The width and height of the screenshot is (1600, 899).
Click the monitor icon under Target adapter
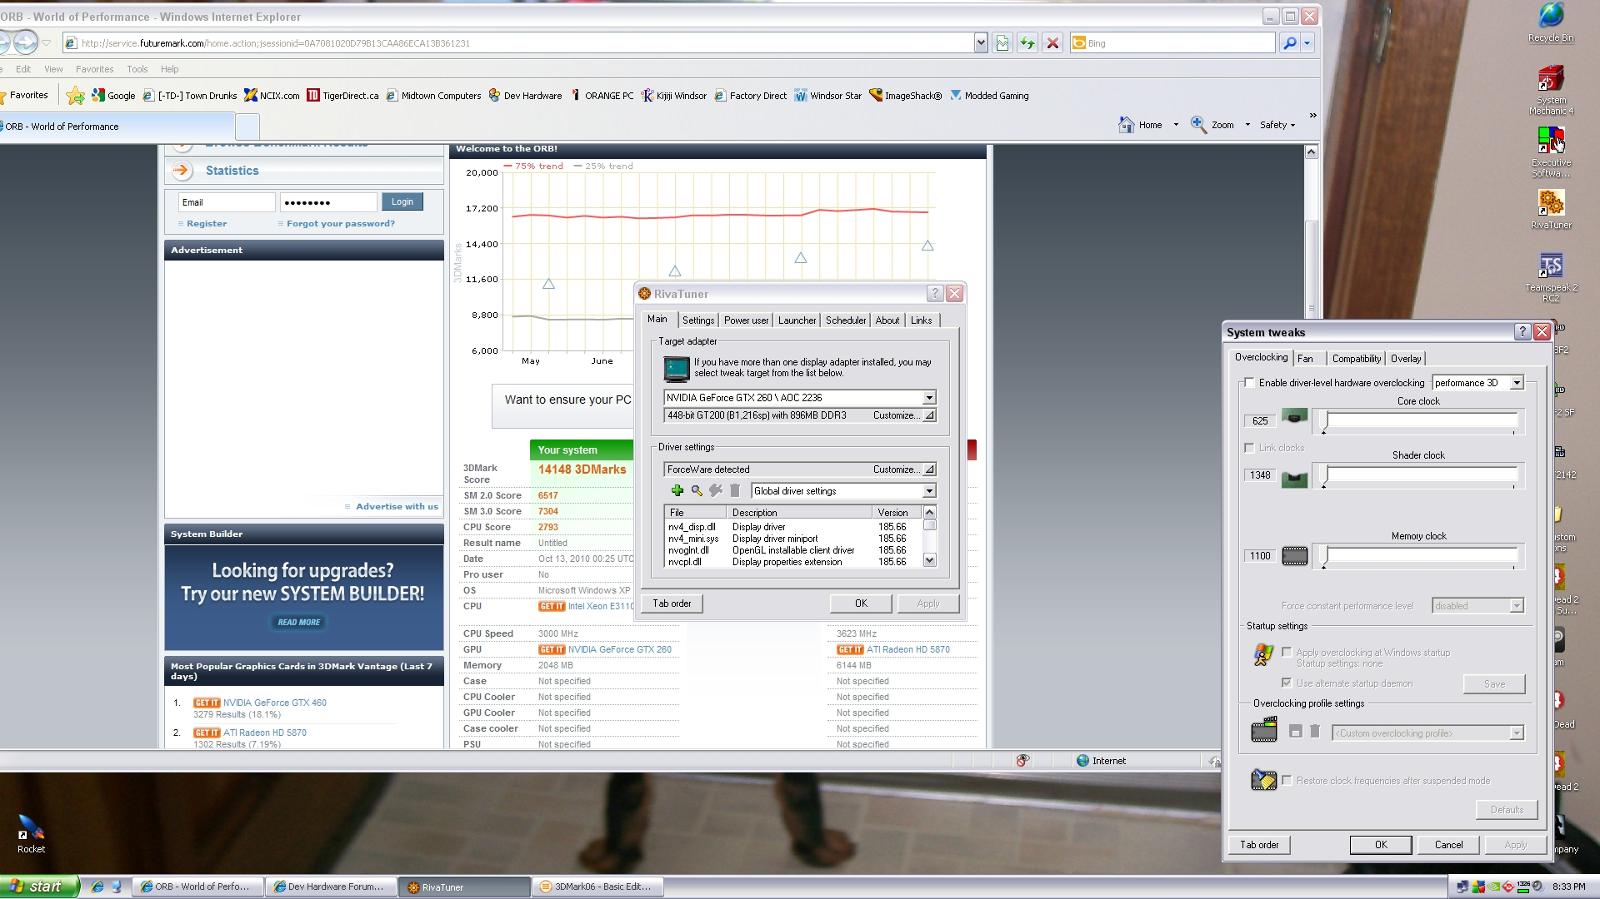(x=677, y=369)
